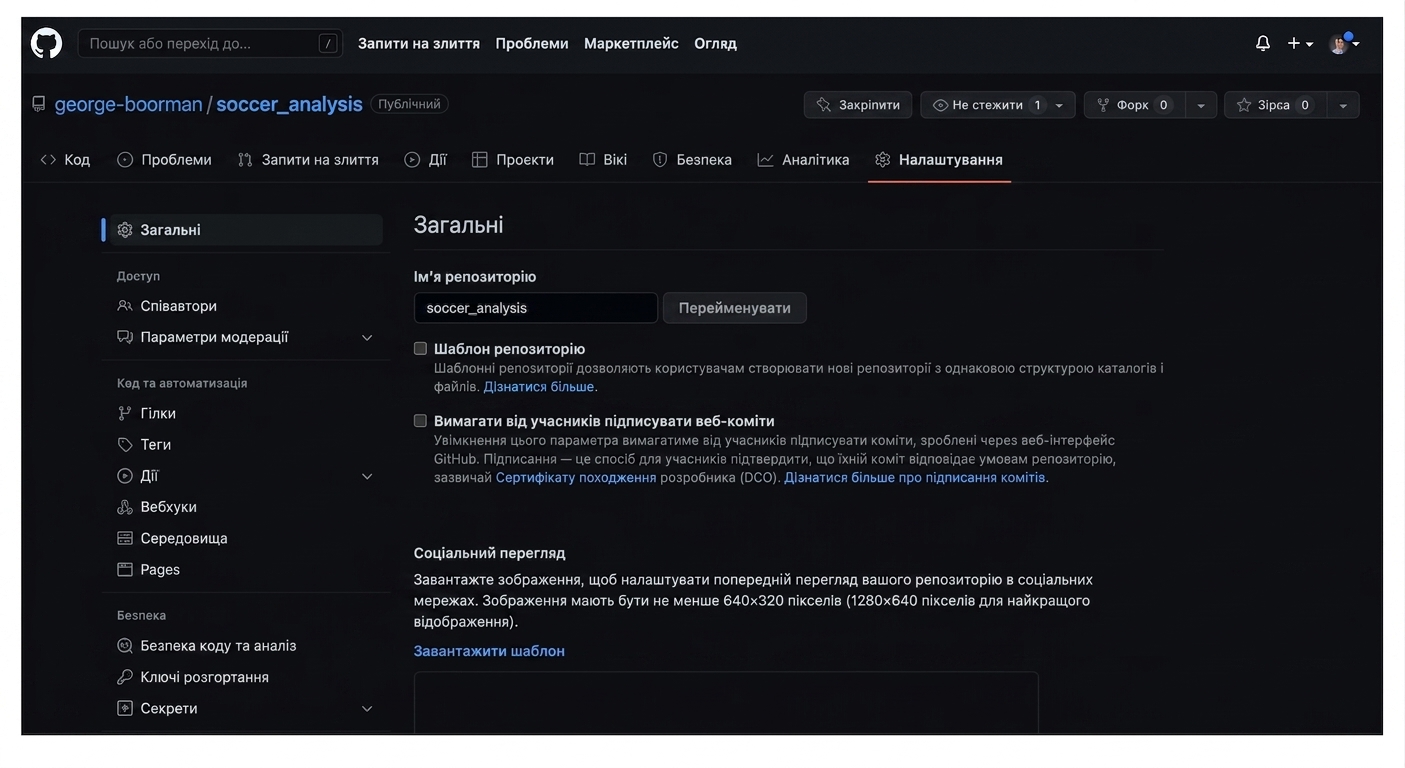This screenshot has height=768, width=1405.
Task: Click the people icon beside Співавтори
Action: point(125,306)
